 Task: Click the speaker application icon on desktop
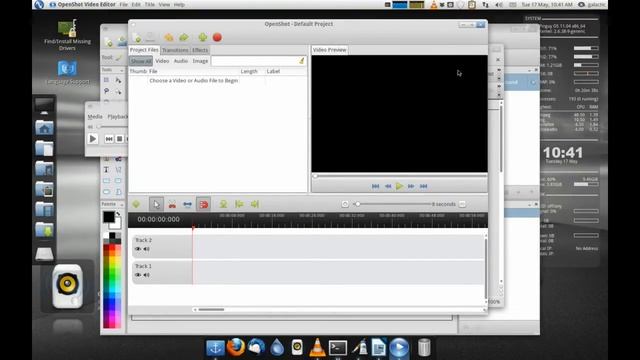[67, 286]
